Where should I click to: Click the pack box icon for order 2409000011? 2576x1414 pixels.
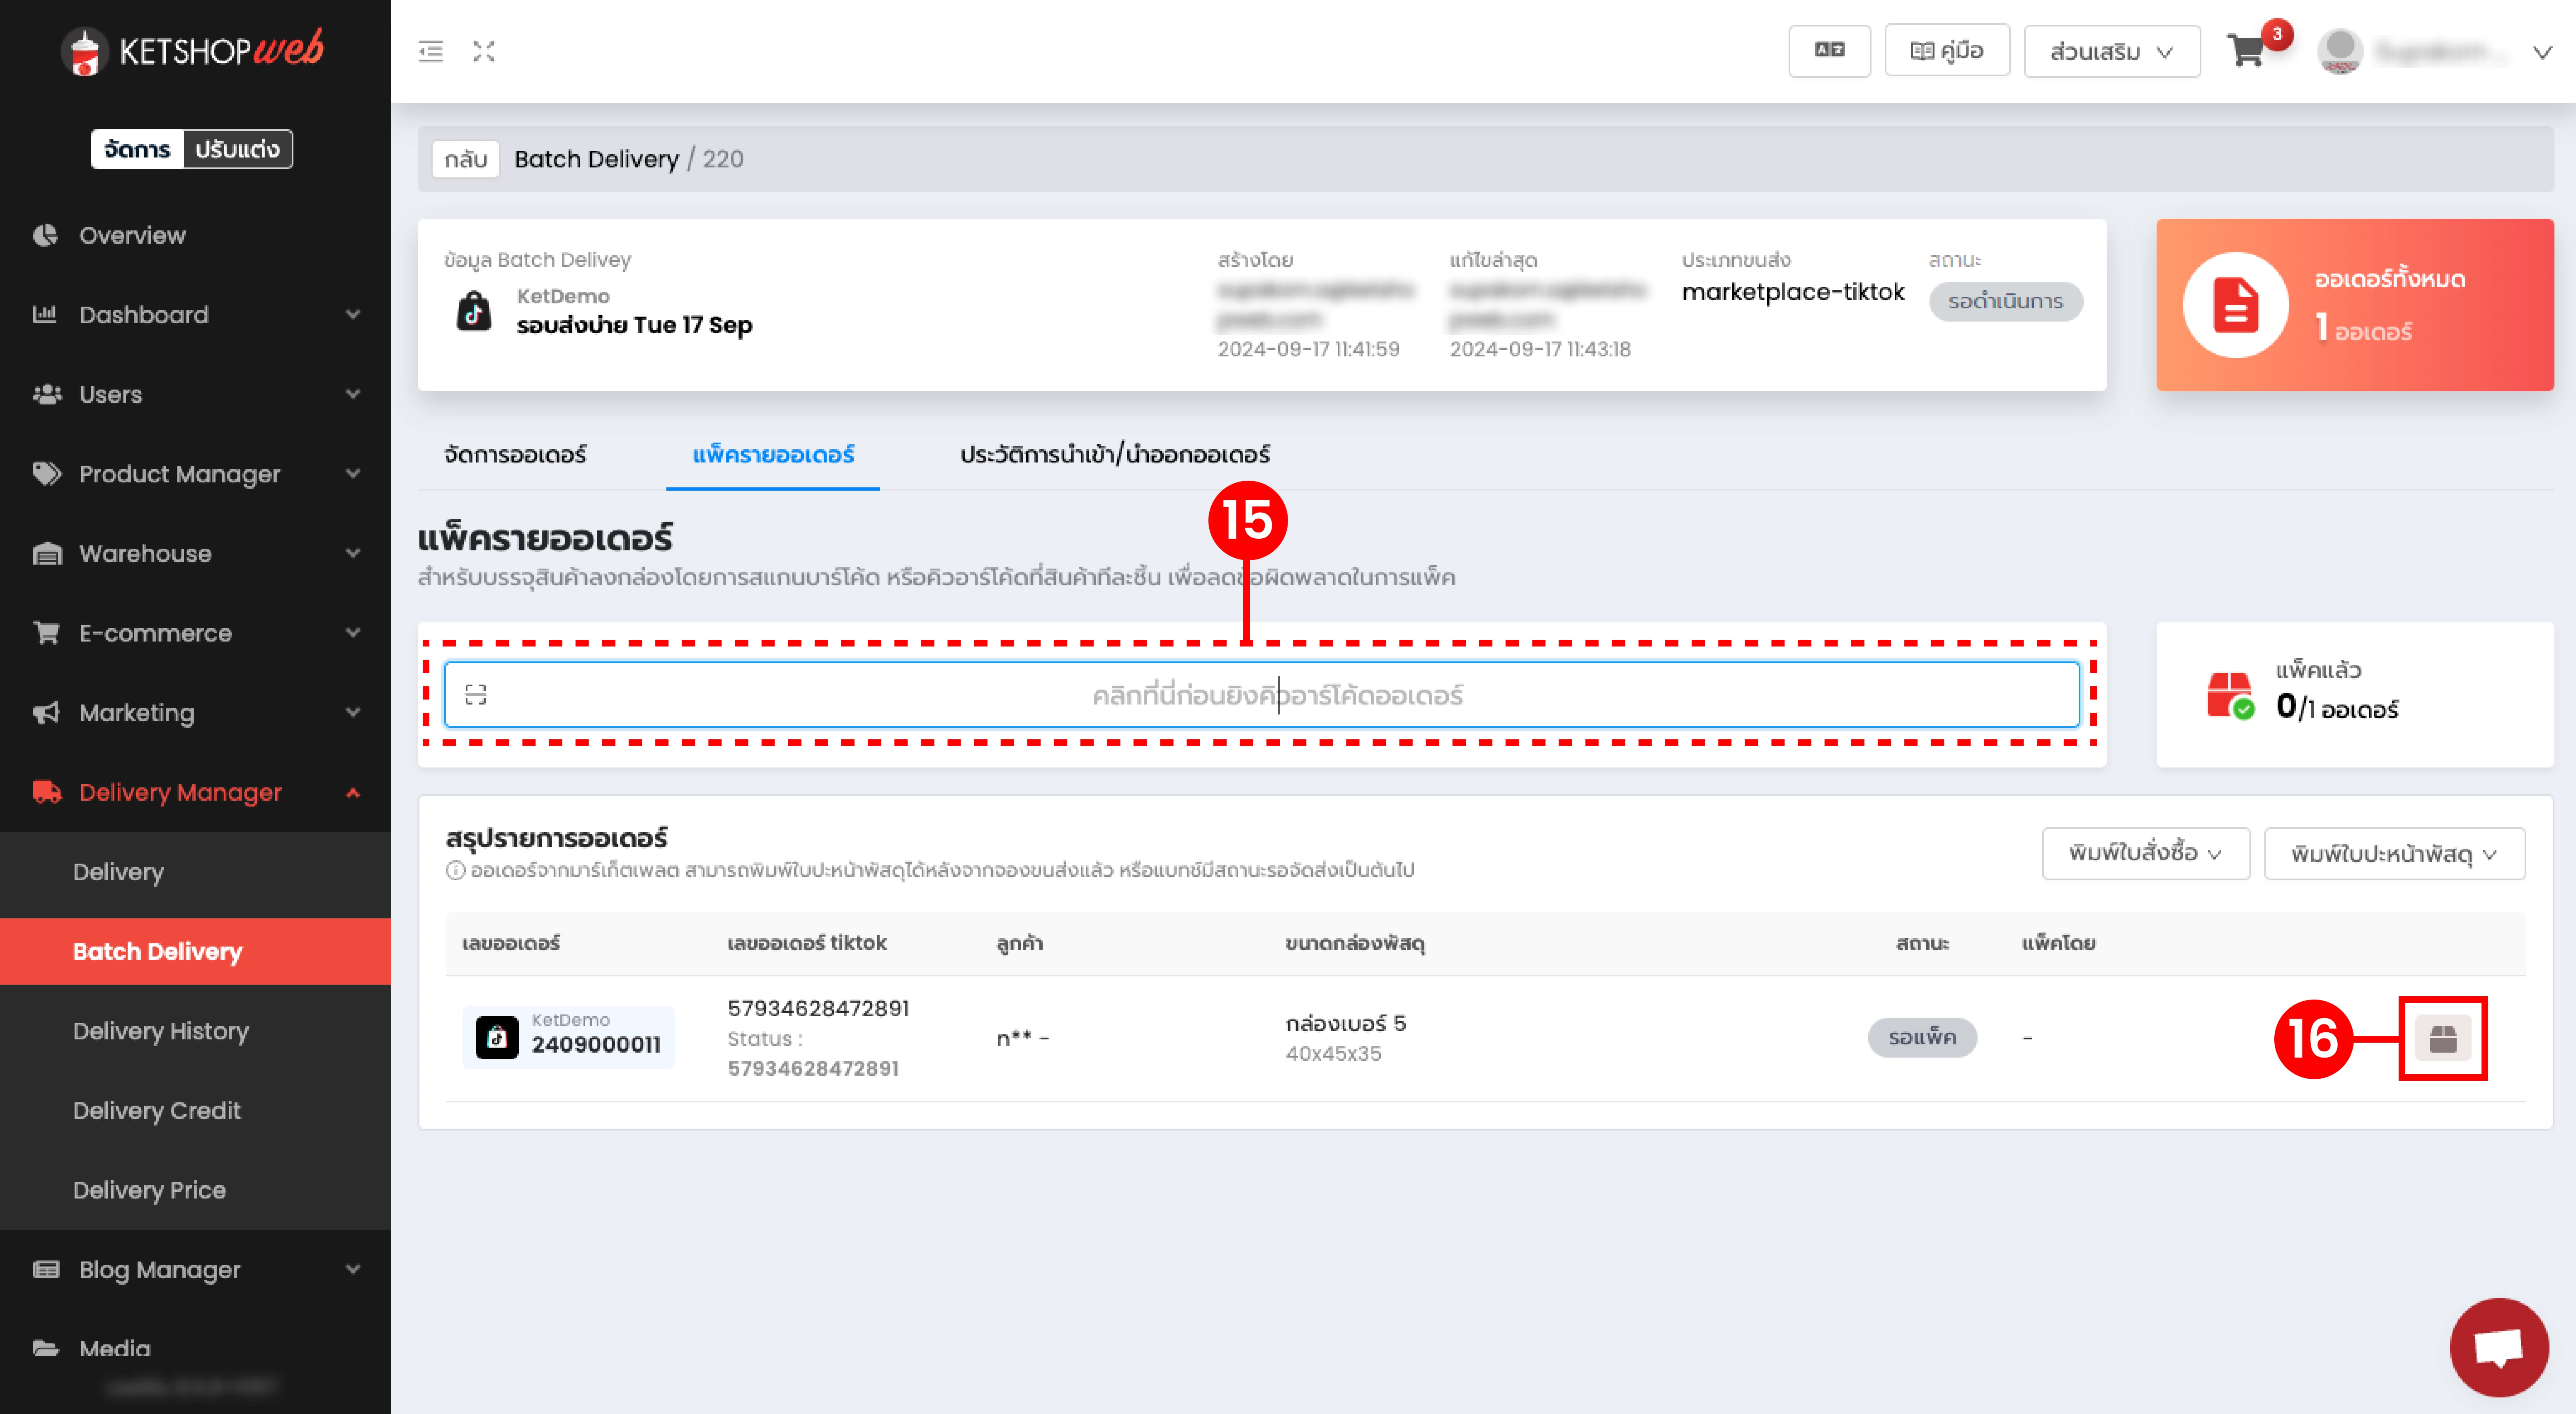[x=2443, y=1038]
